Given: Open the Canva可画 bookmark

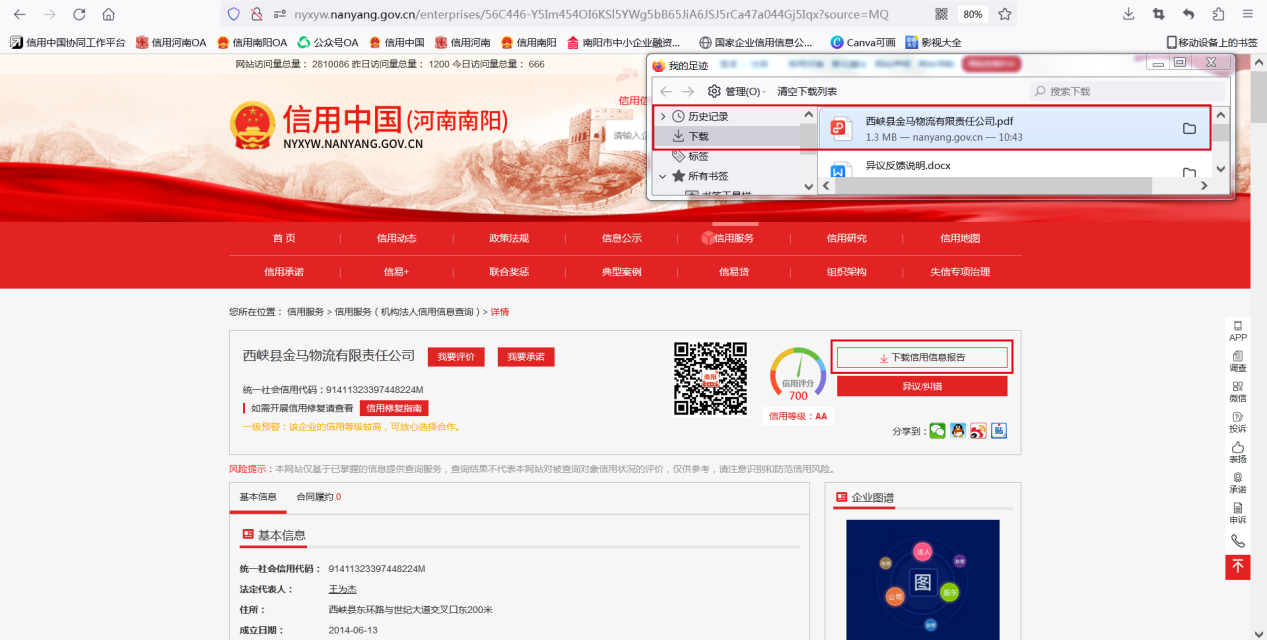Looking at the screenshot, I should click(862, 42).
